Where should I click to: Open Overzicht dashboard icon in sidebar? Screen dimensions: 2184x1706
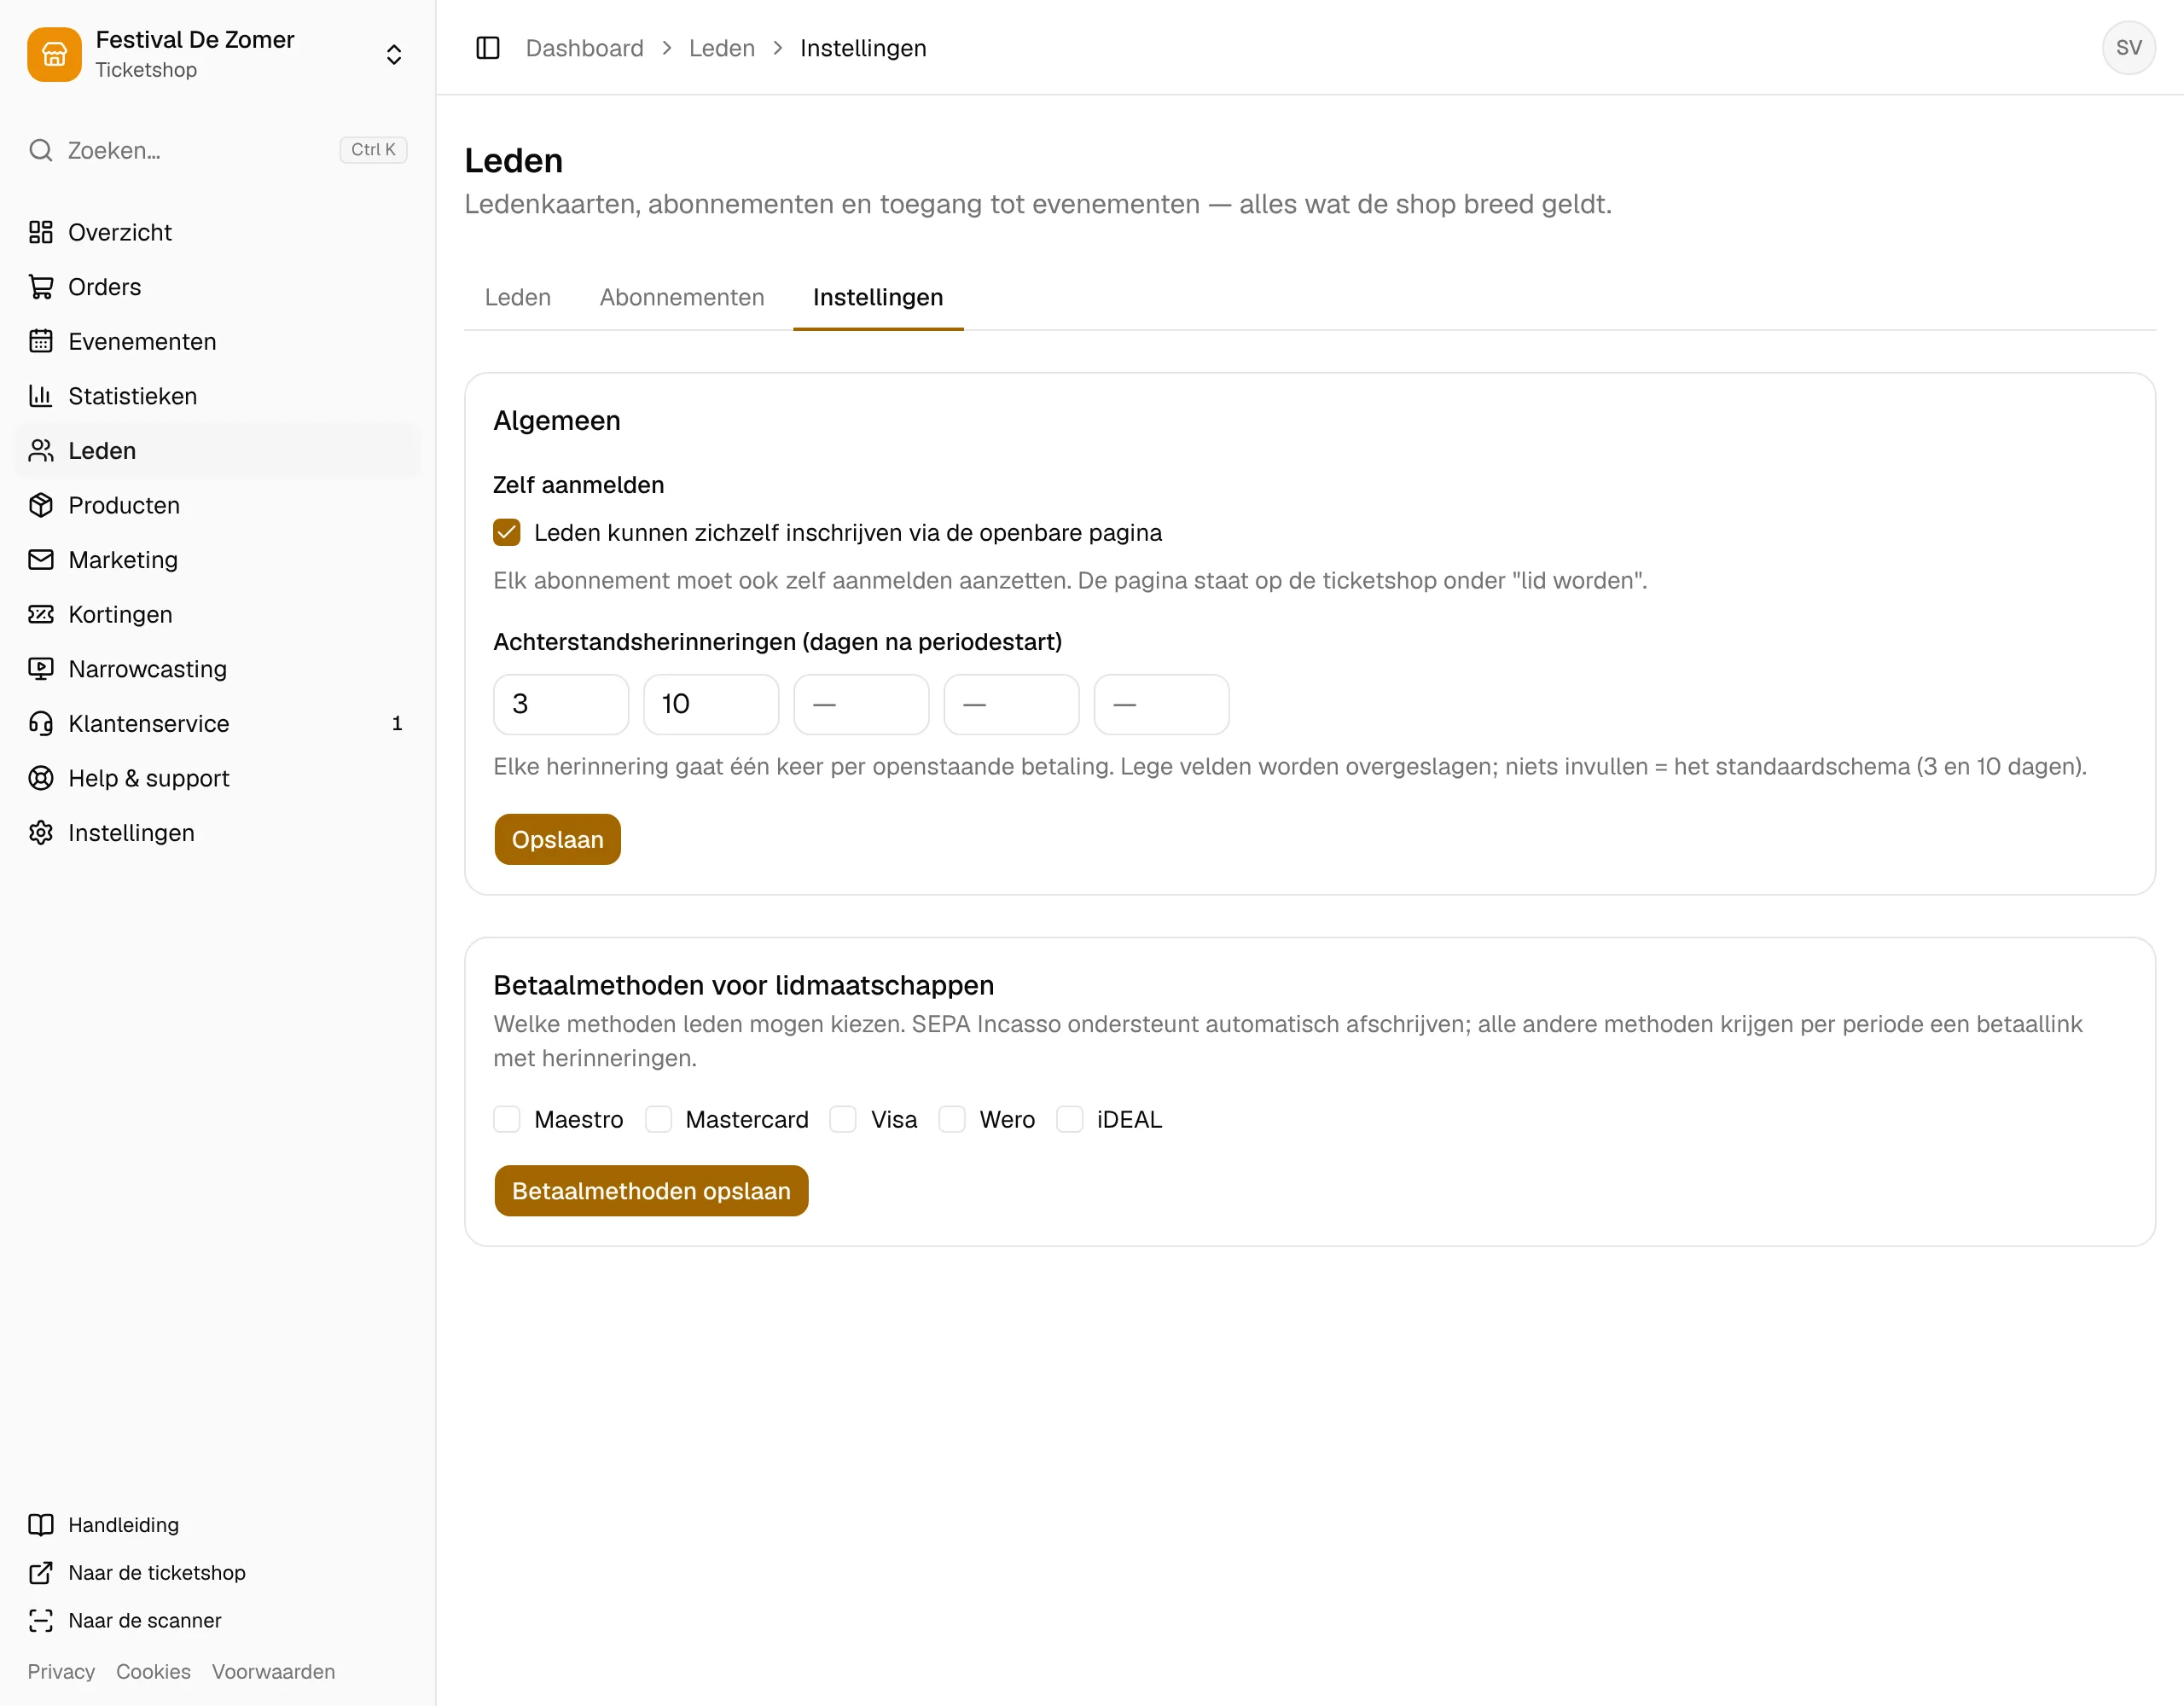pyautogui.click(x=41, y=232)
